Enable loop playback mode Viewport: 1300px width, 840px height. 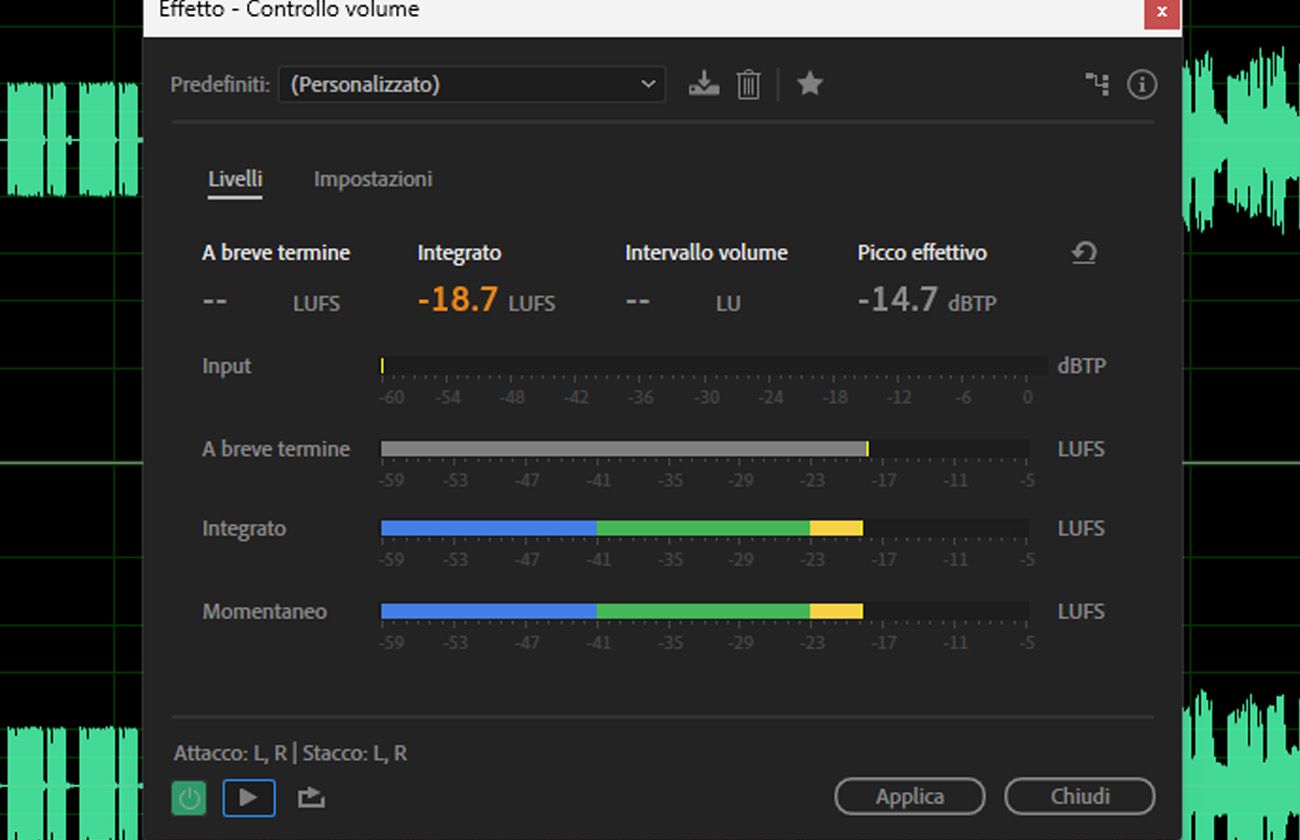tap(310, 797)
